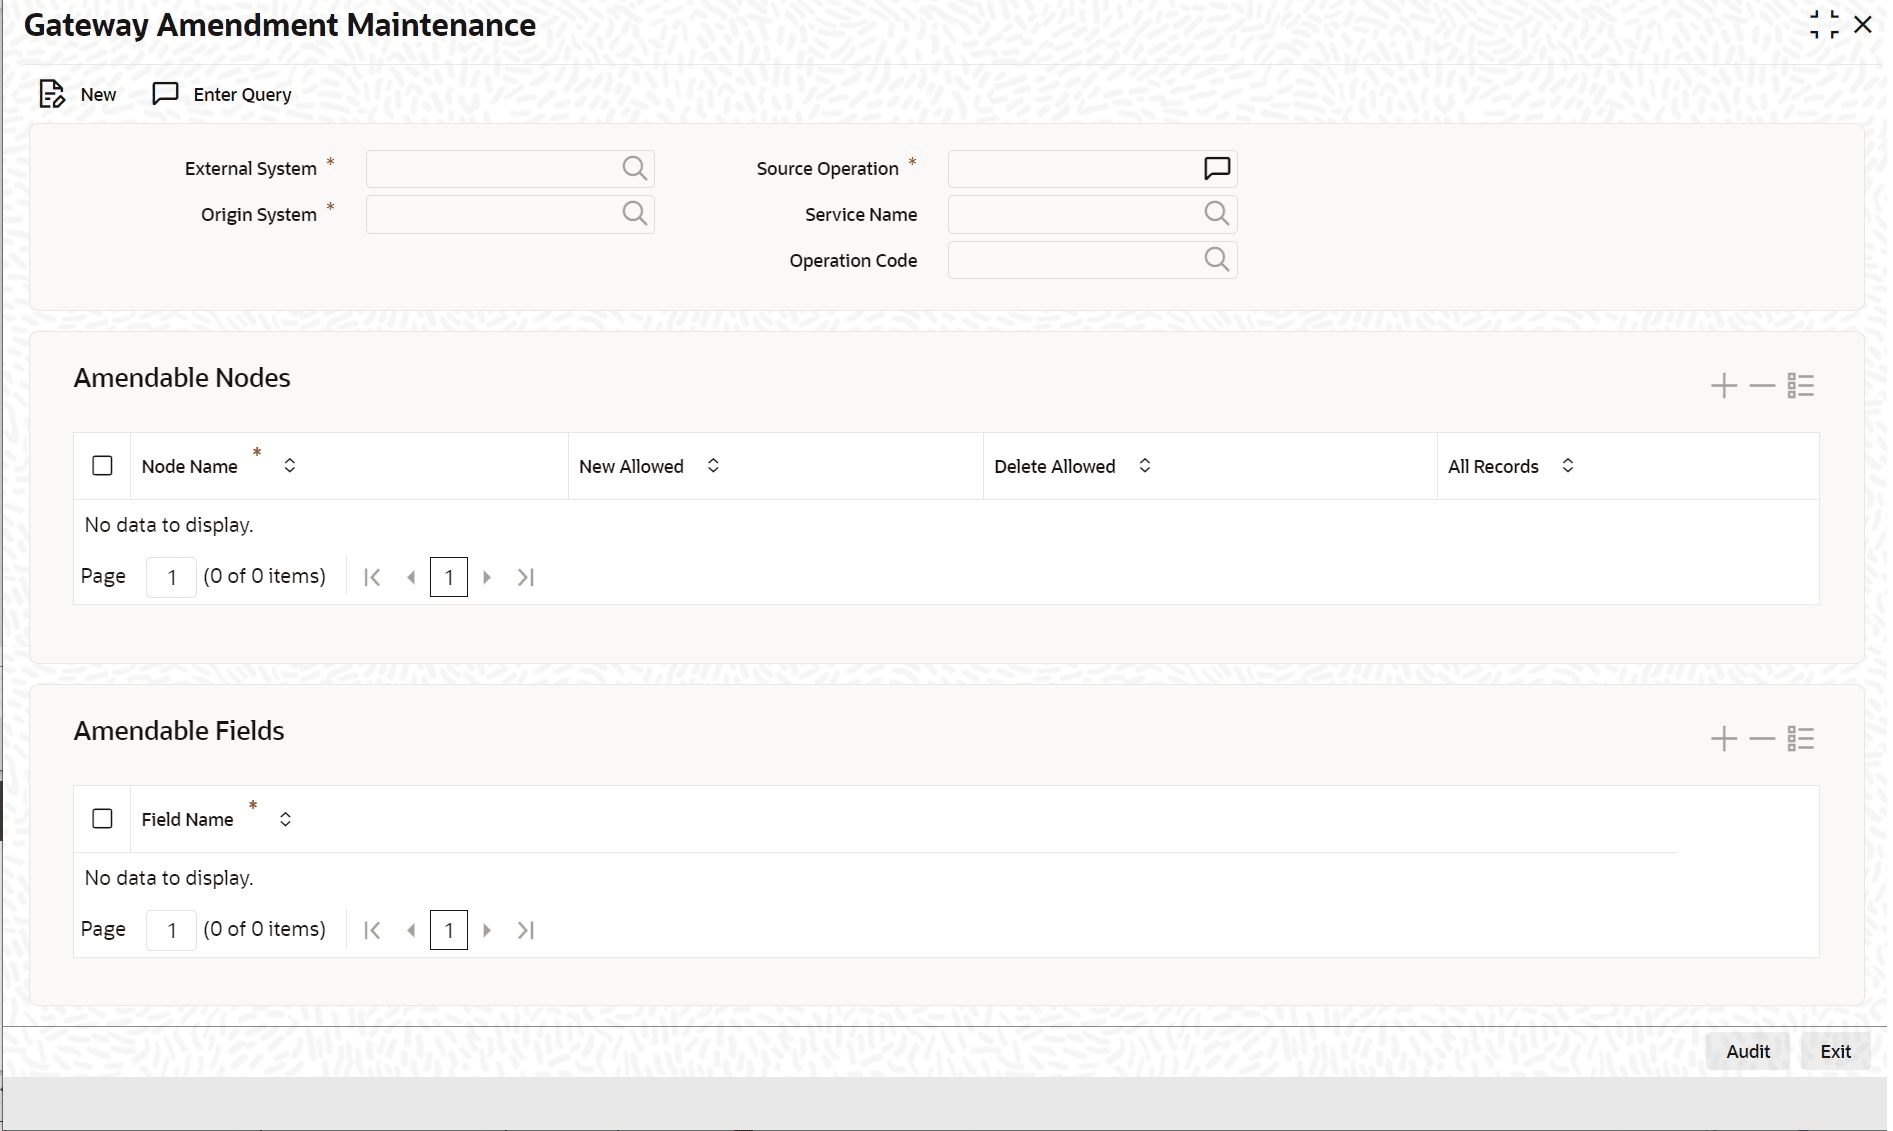Screen dimensions: 1893x1131
Task: Sort the Delete Allowed column
Action: [x=1145, y=465]
